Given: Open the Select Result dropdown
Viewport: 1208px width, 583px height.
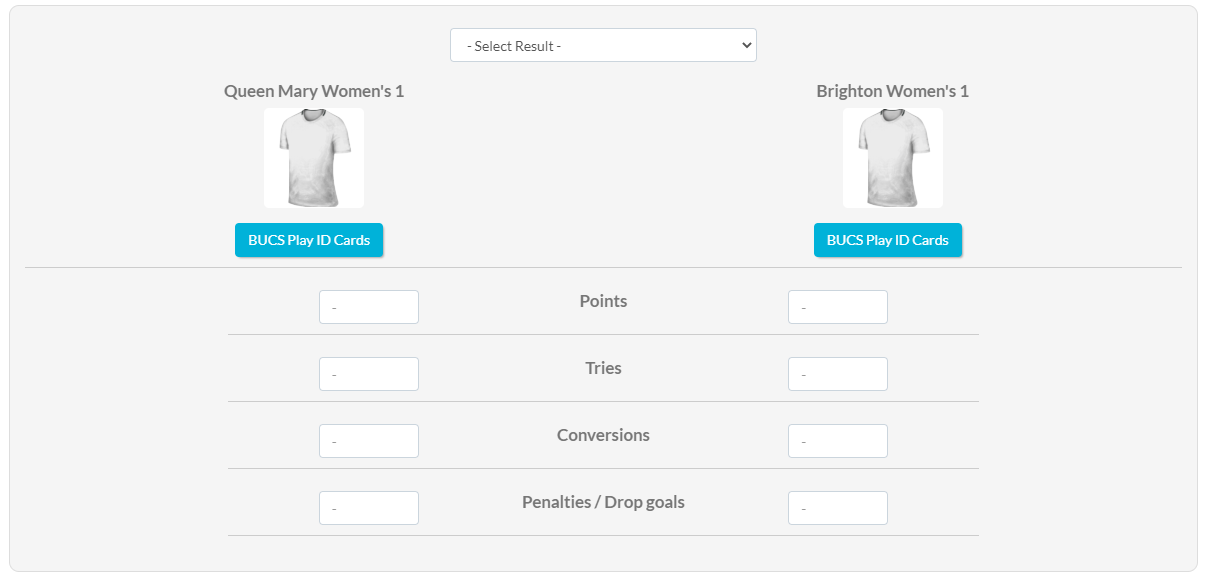Looking at the screenshot, I should tap(603, 45).
